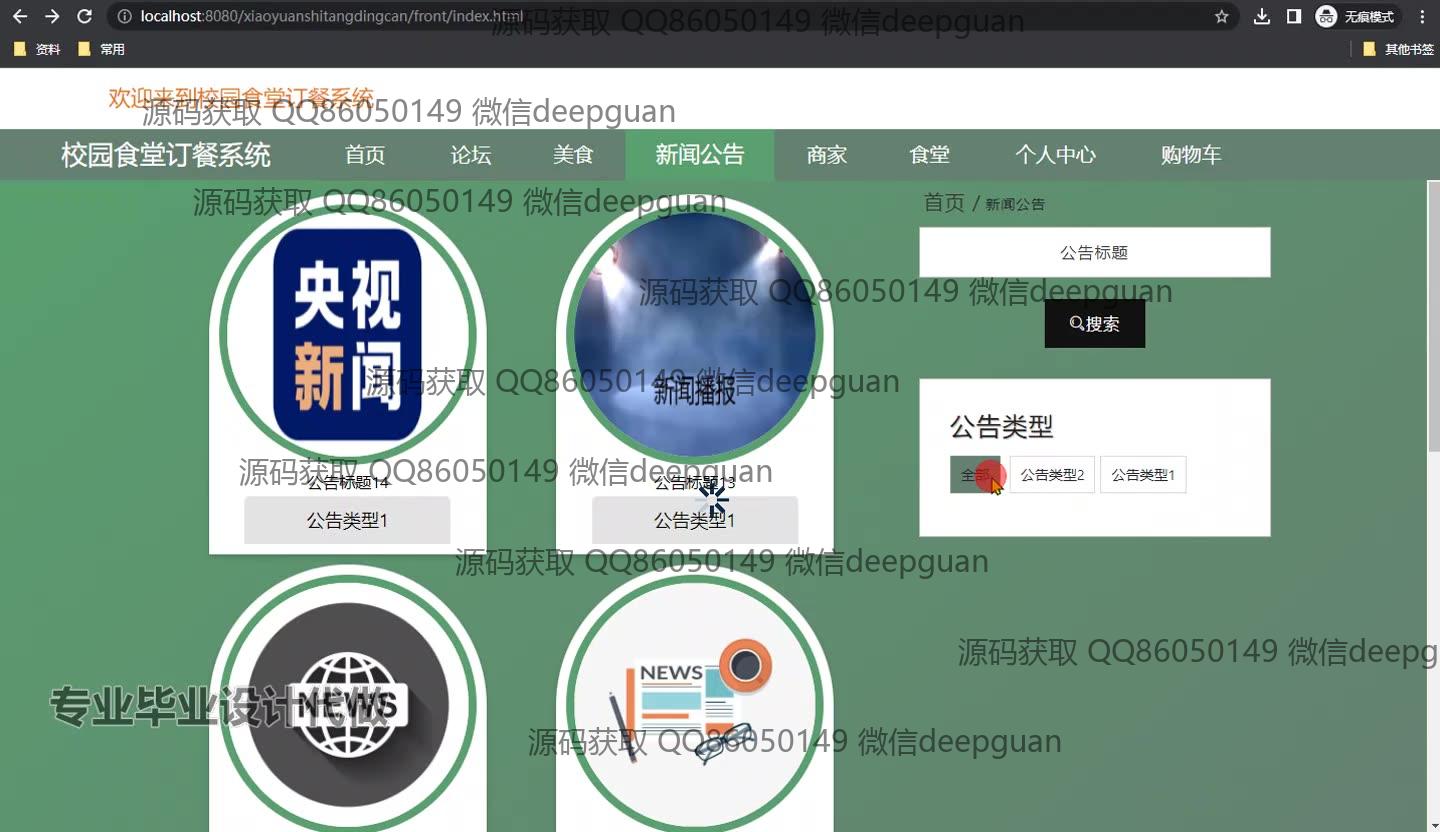The width and height of the screenshot is (1440, 832).
Task: Click the 公告类型1 tag under 公告标题13
Action: [x=695, y=520]
